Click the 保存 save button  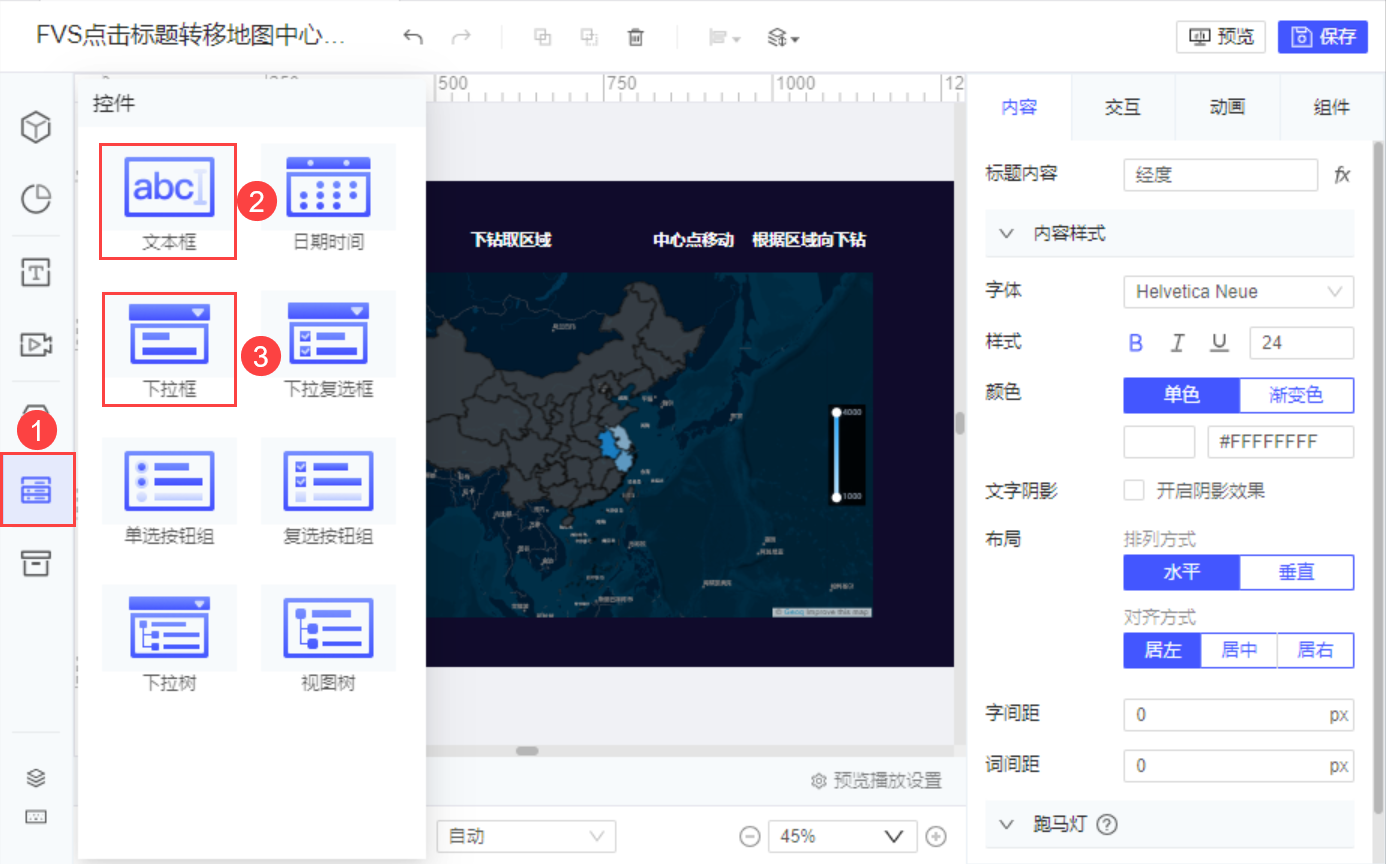coord(1323,37)
